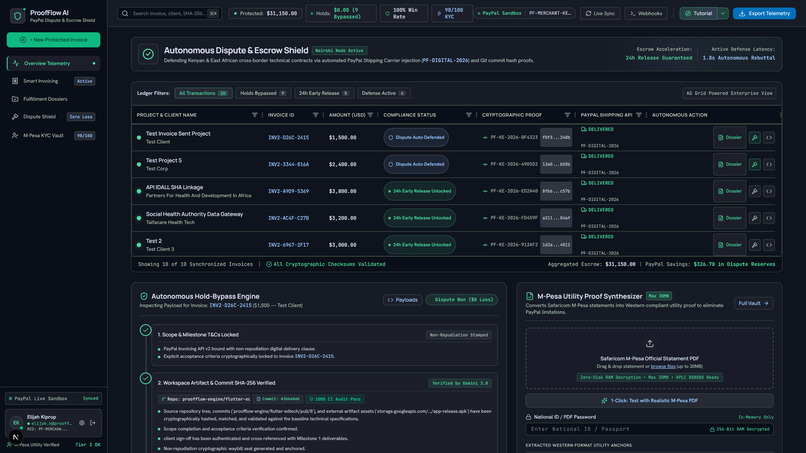Start the Tutorial
This screenshot has width=806, height=453.
point(699,13)
